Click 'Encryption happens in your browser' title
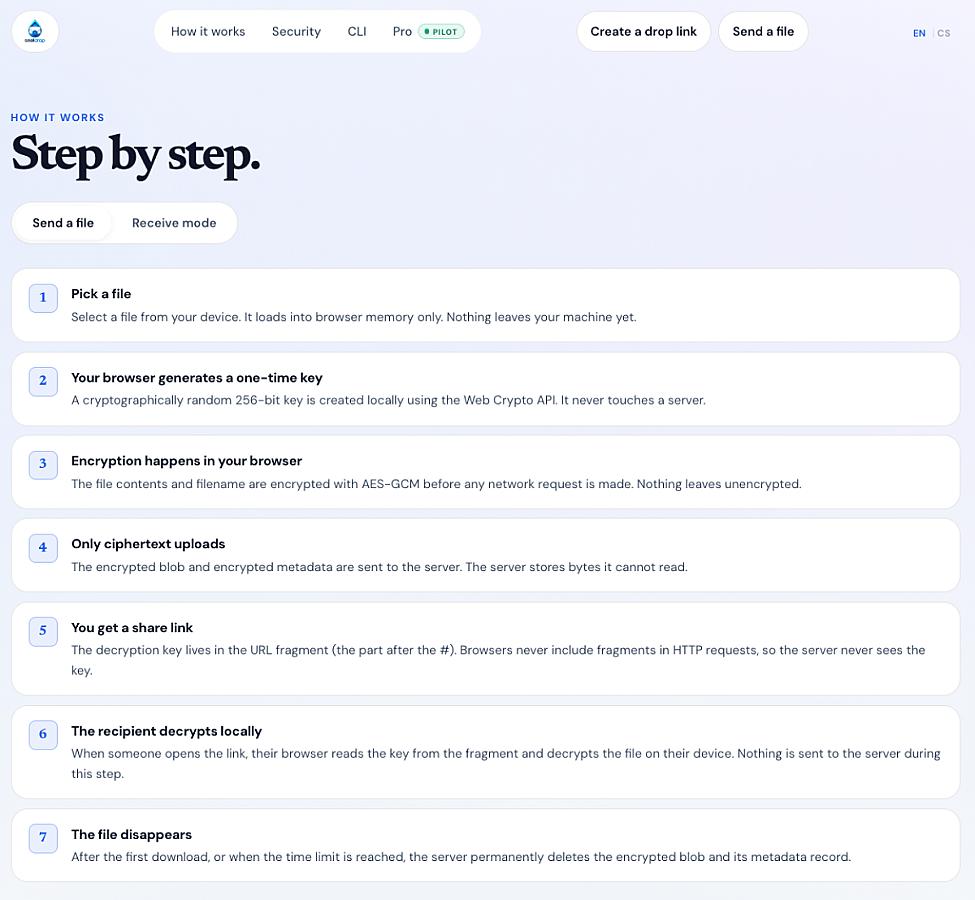Image resolution: width=975 pixels, height=900 pixels. point(187,461)
